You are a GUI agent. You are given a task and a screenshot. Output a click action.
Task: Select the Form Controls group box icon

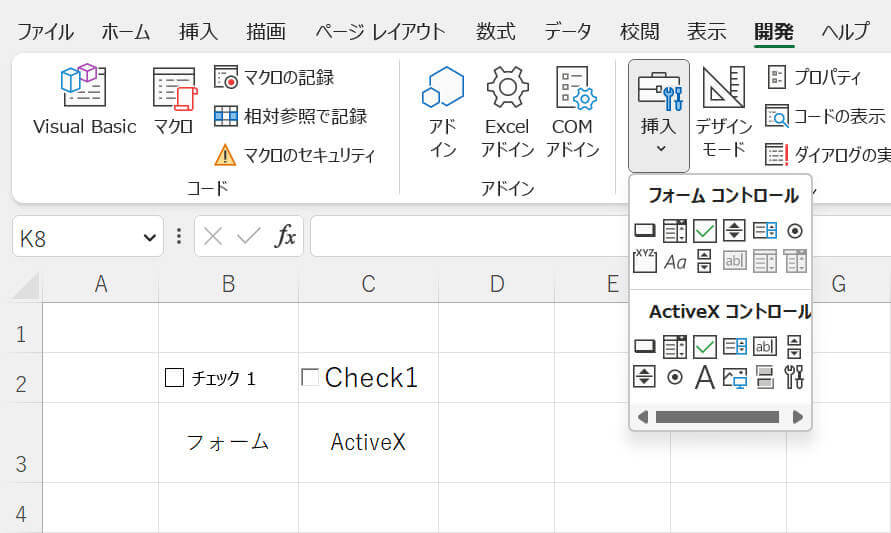tap(645, 261)
